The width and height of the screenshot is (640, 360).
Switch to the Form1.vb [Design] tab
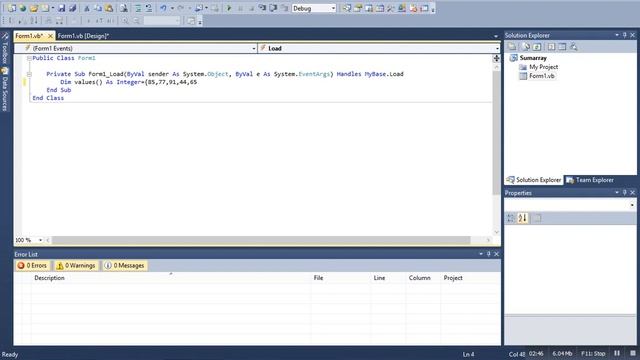click(83, 36)
